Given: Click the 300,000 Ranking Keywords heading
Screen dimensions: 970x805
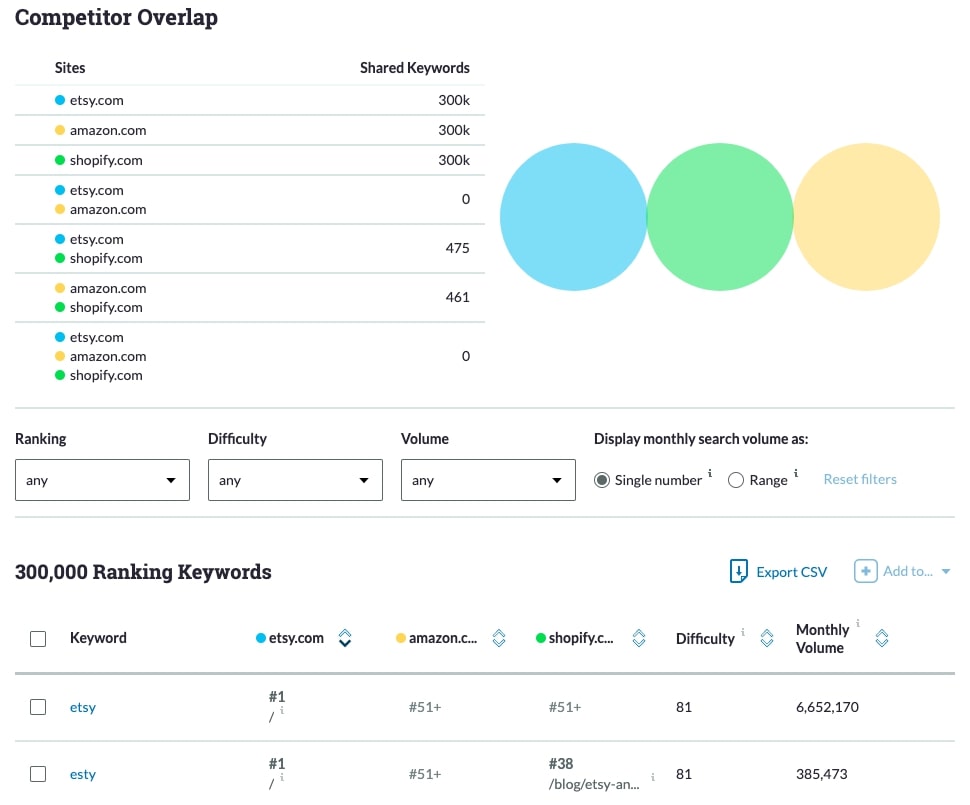Looking at the screenshot, I should (x=143, y=572).
